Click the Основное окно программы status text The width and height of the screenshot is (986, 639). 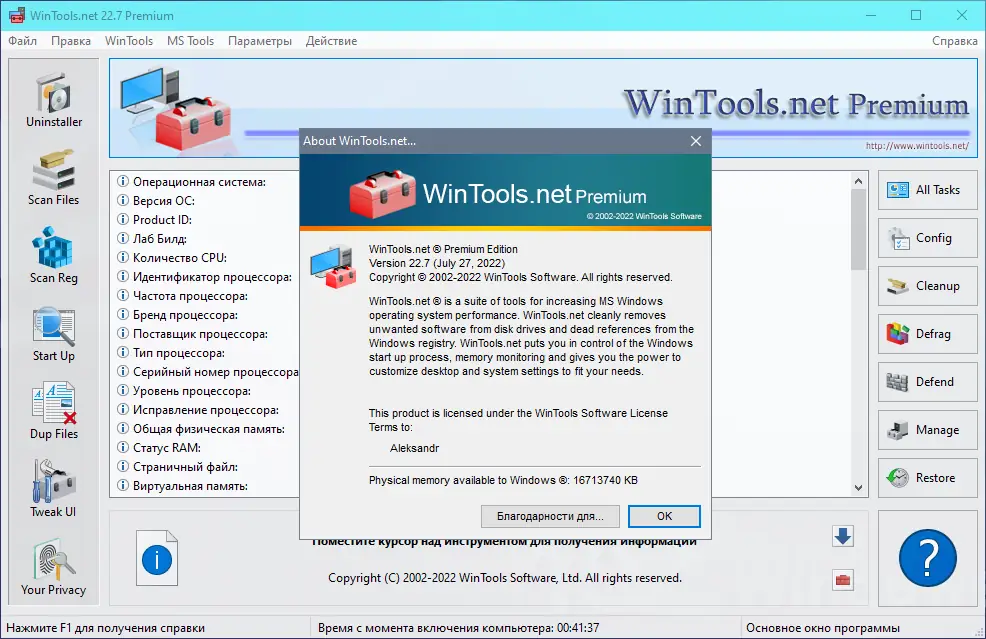click(823, 628)
